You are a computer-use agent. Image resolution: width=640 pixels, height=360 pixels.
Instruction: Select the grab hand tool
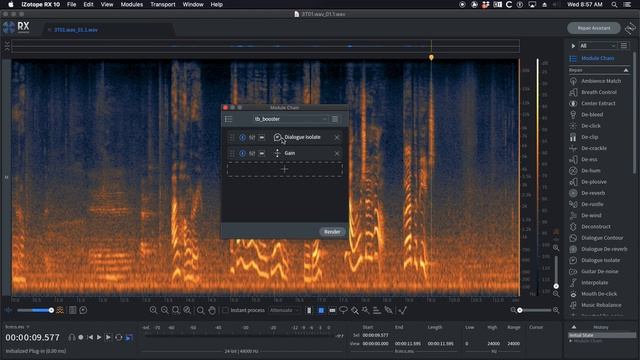212,311
